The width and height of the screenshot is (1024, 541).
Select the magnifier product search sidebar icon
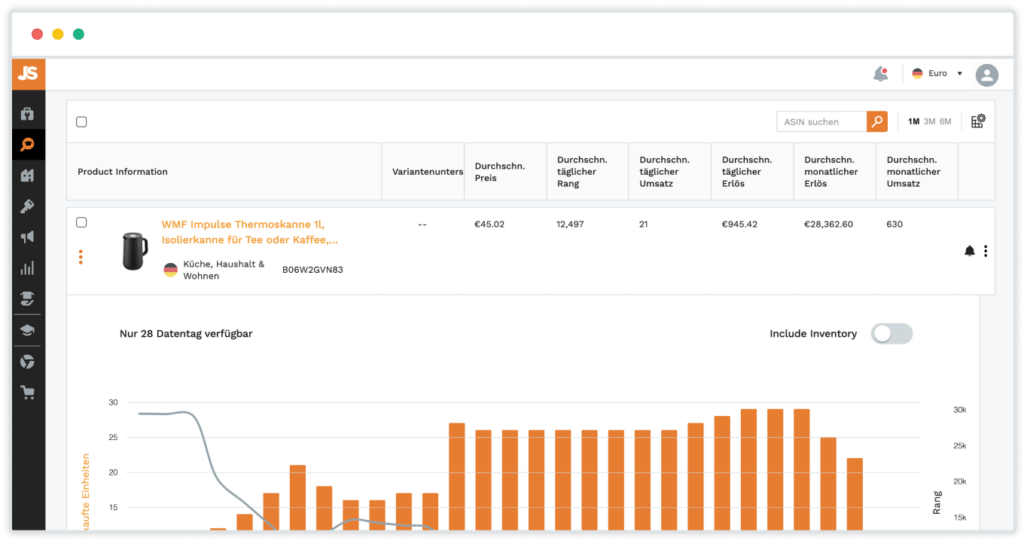tap(27, 144)
